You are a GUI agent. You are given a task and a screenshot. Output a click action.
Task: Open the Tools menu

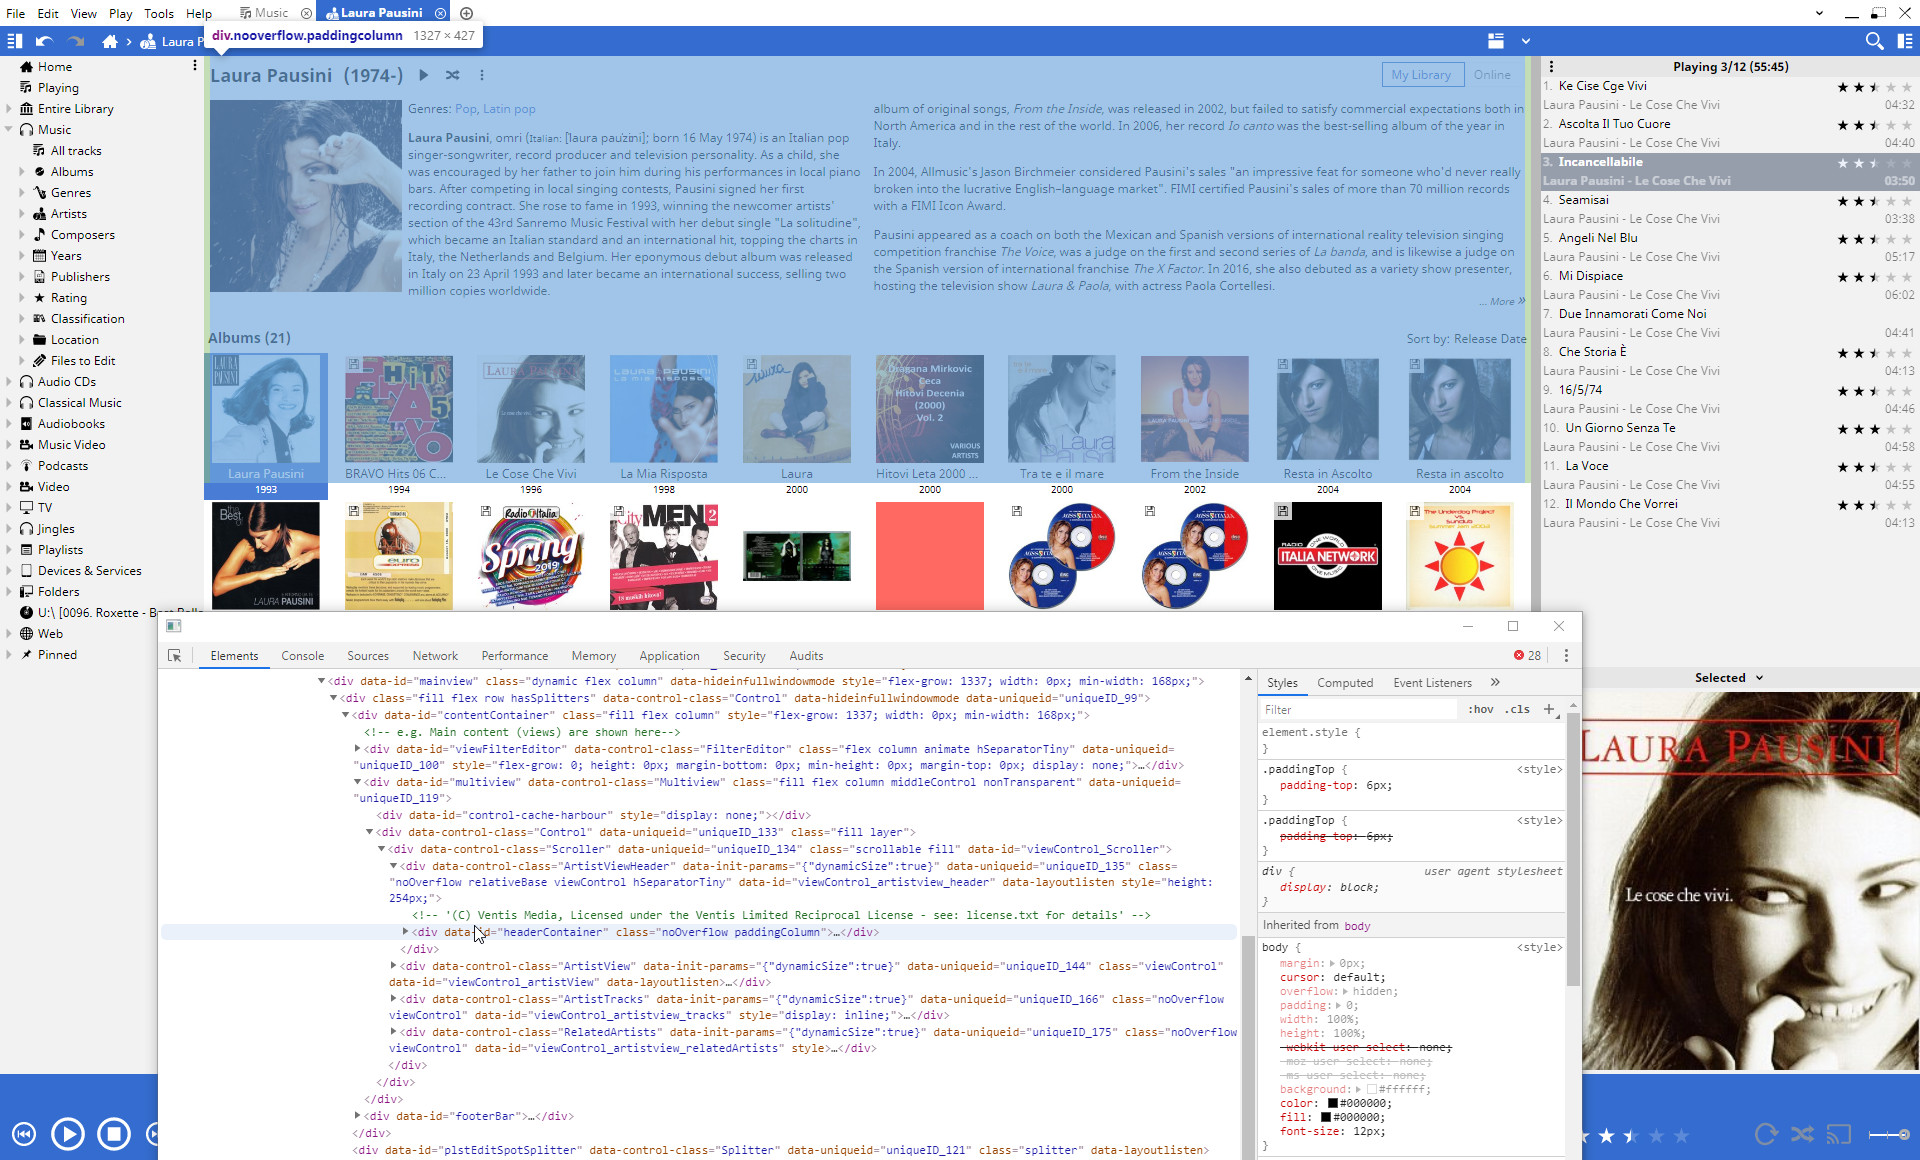coord(158,13)
